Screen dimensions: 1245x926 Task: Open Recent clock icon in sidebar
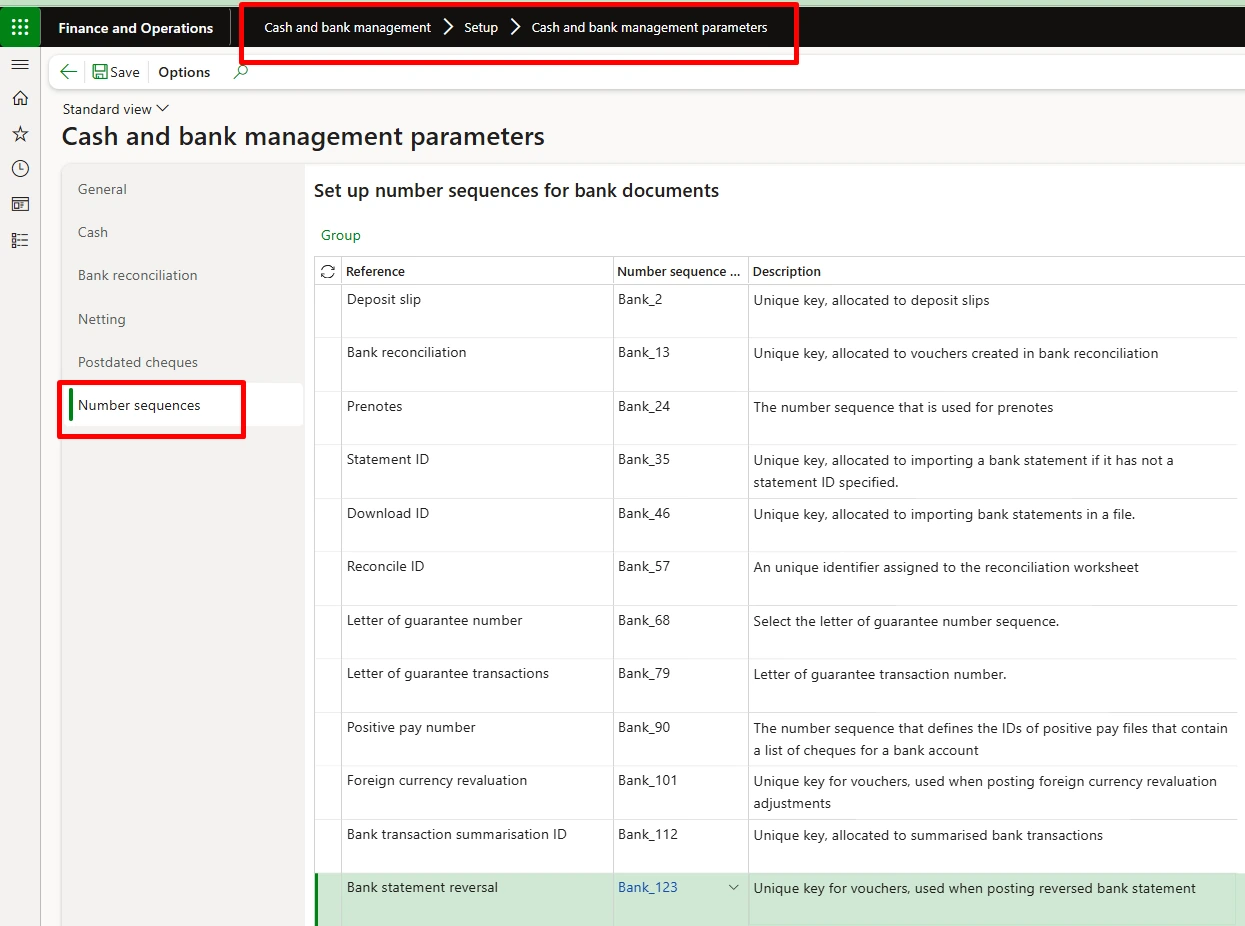pyautogui.click(x=20, y=169)
